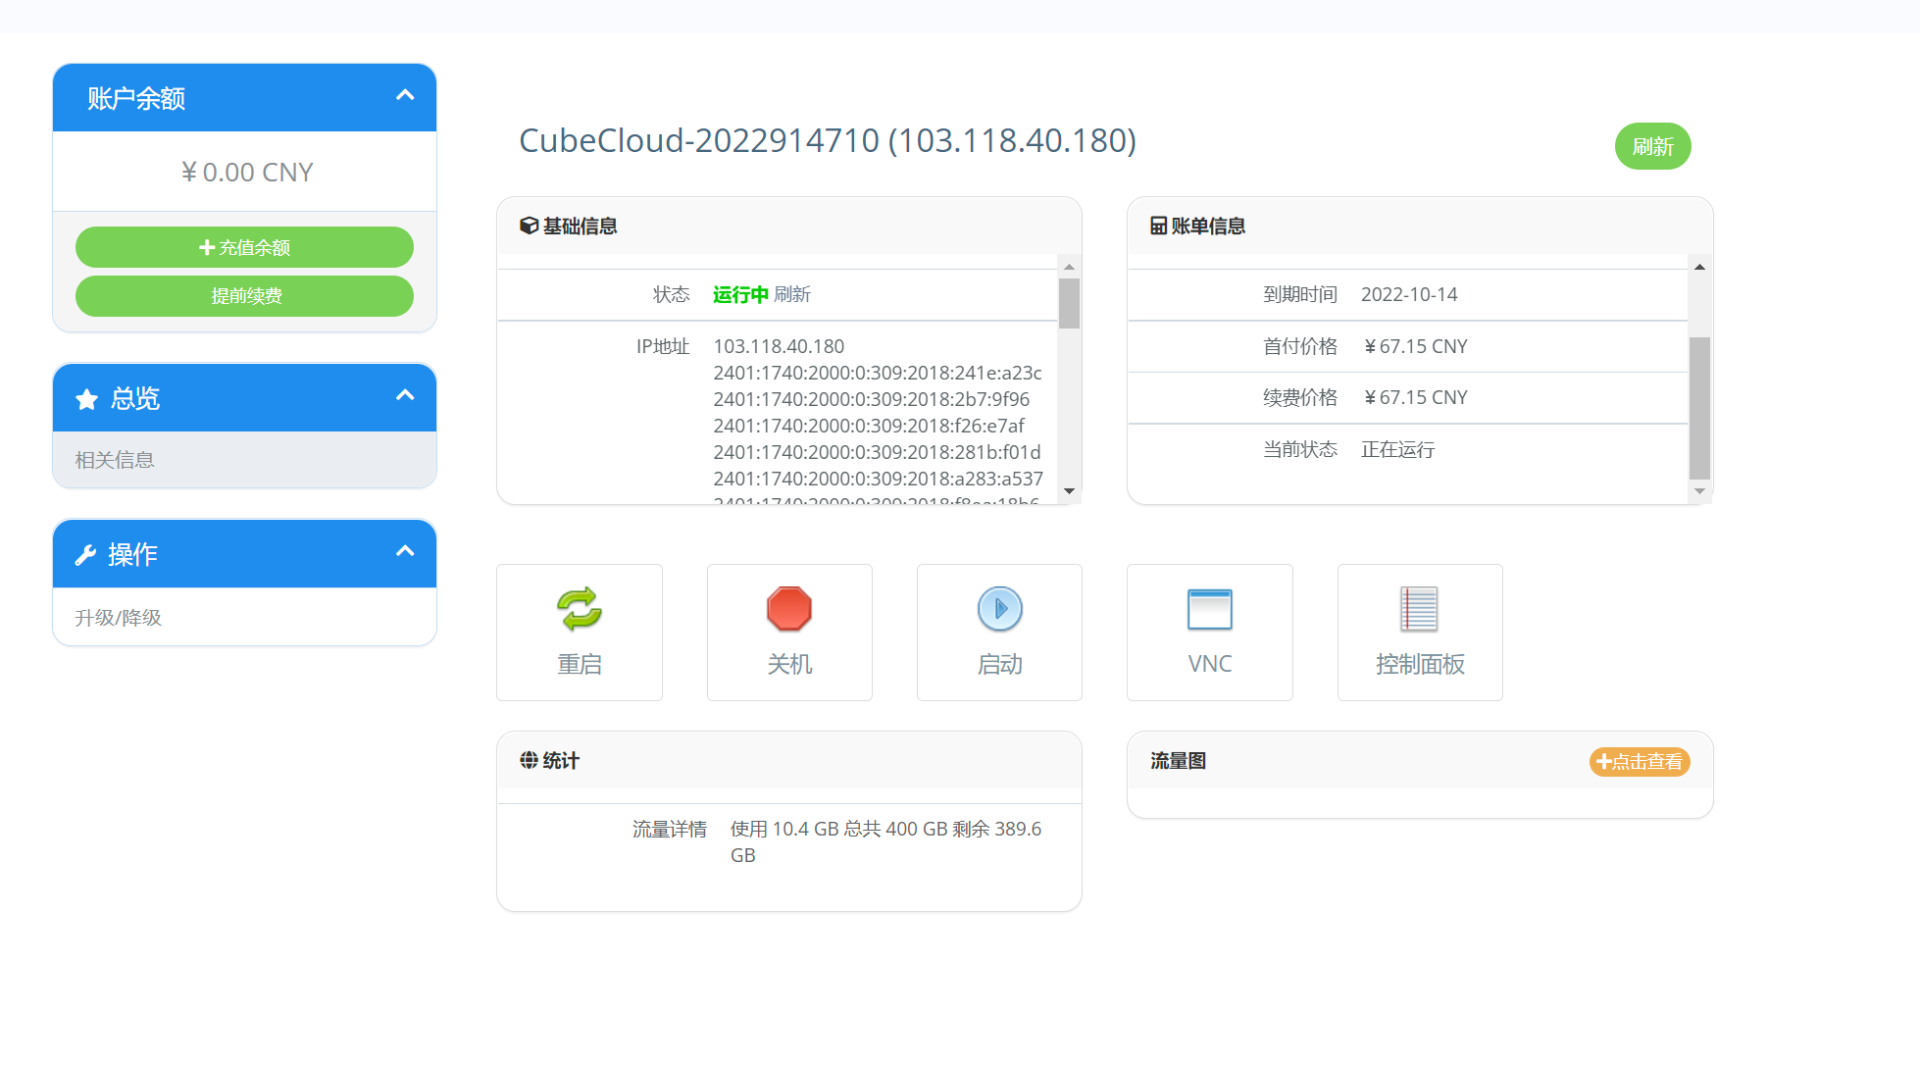Click the globe icon beside 统计
The height and width of the screenshot is (1065, 1920).
pos(529,761)
